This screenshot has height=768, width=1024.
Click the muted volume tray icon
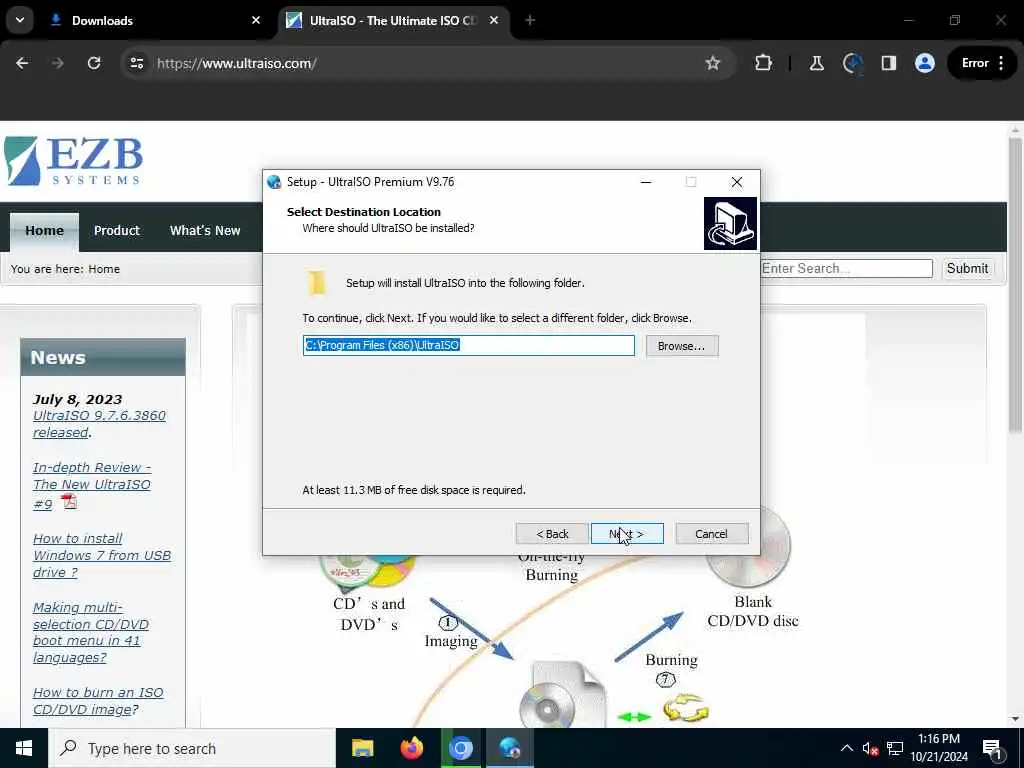(x=870, y=748)
